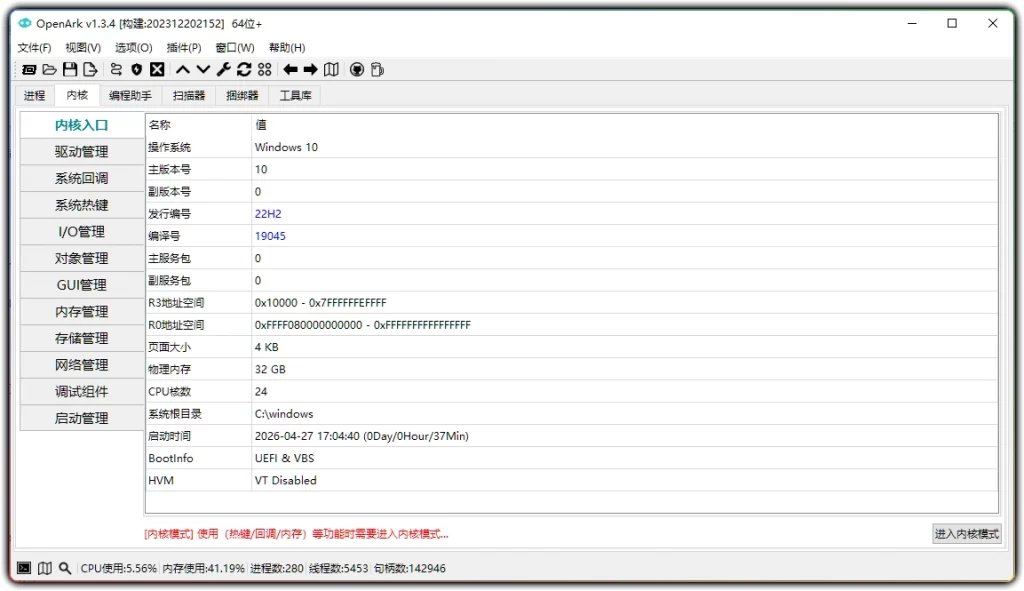Open settings via the wrench toolbar icon
Screen dimensions: 1024x591
(224, 69)
